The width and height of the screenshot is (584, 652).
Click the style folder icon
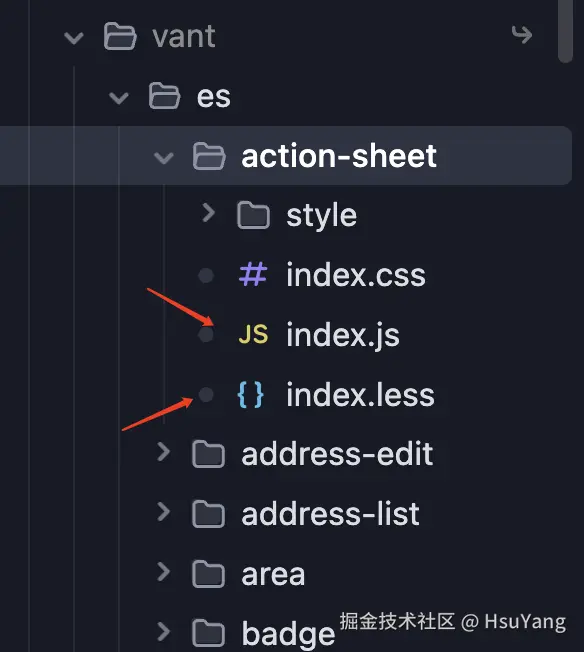click(253, 215)
